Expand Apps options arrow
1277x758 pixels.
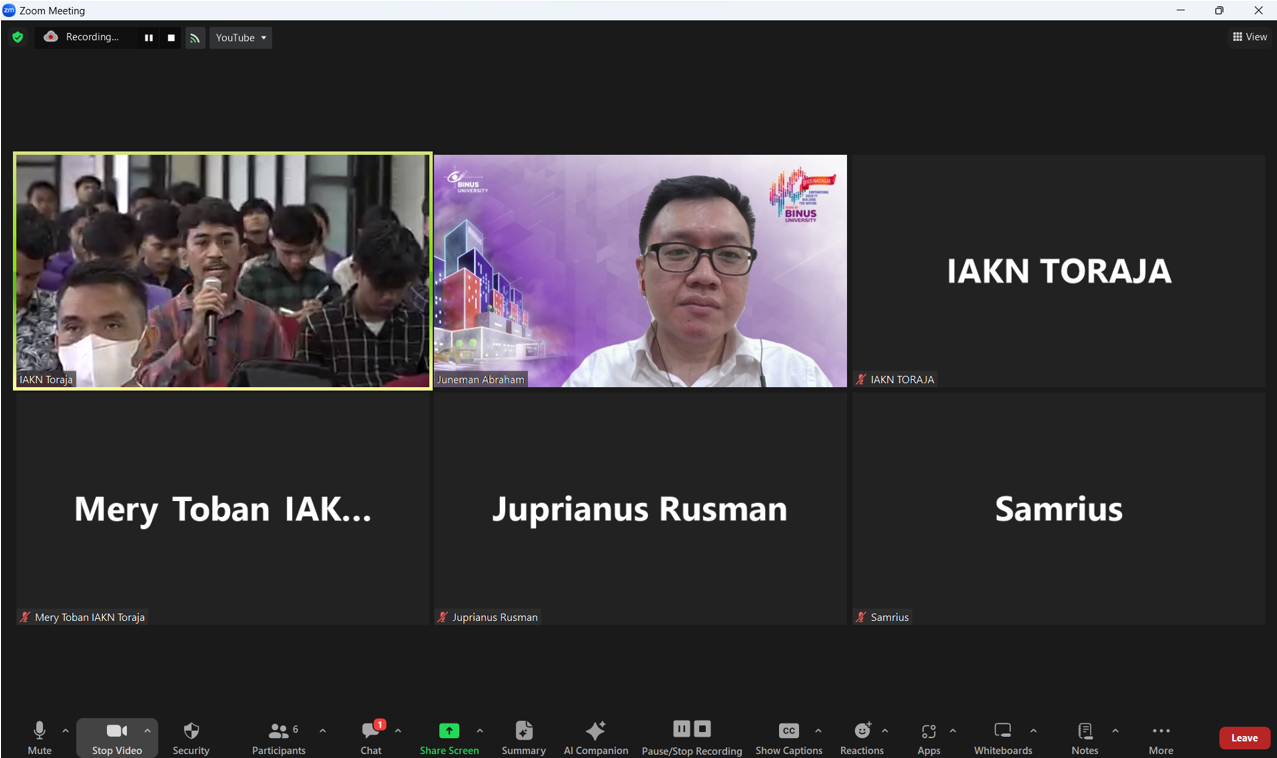(x=952, y=731)
